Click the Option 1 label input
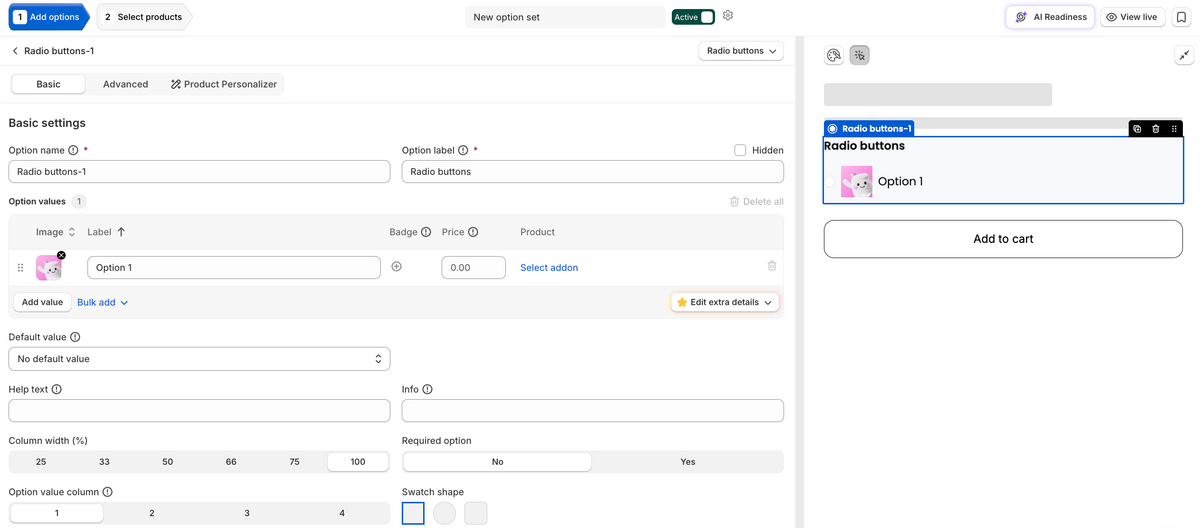 [x=234, y=268]
